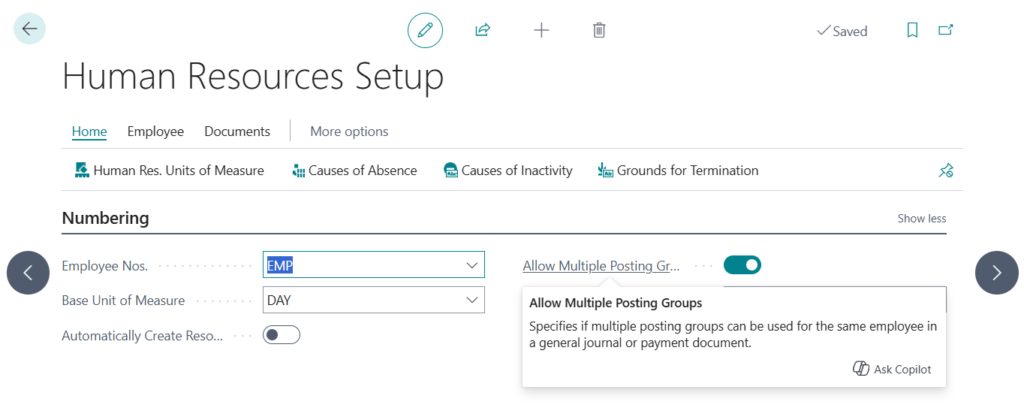Click the pencil edit icon

click(425, 30)
